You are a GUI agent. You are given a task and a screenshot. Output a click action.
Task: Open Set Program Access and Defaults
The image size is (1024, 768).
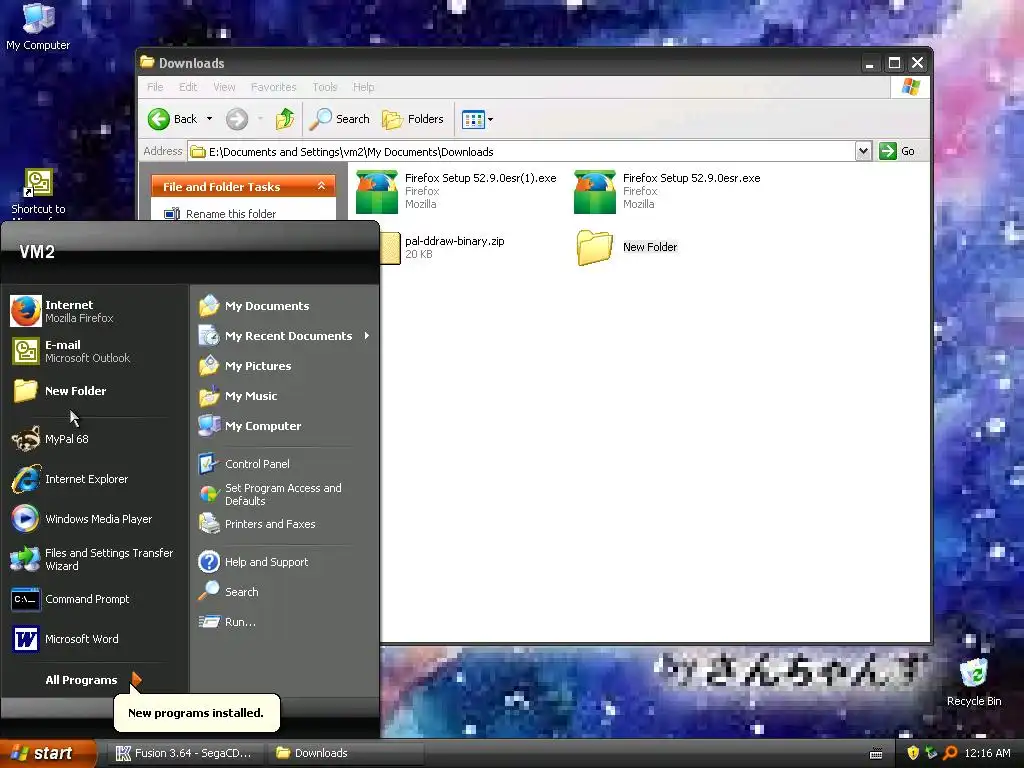coord(284,494)
